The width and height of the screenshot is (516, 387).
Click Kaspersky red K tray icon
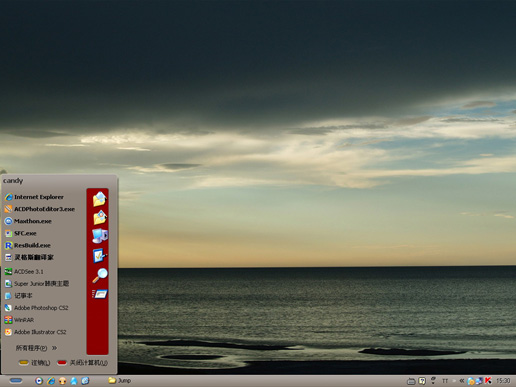[488, 380]
